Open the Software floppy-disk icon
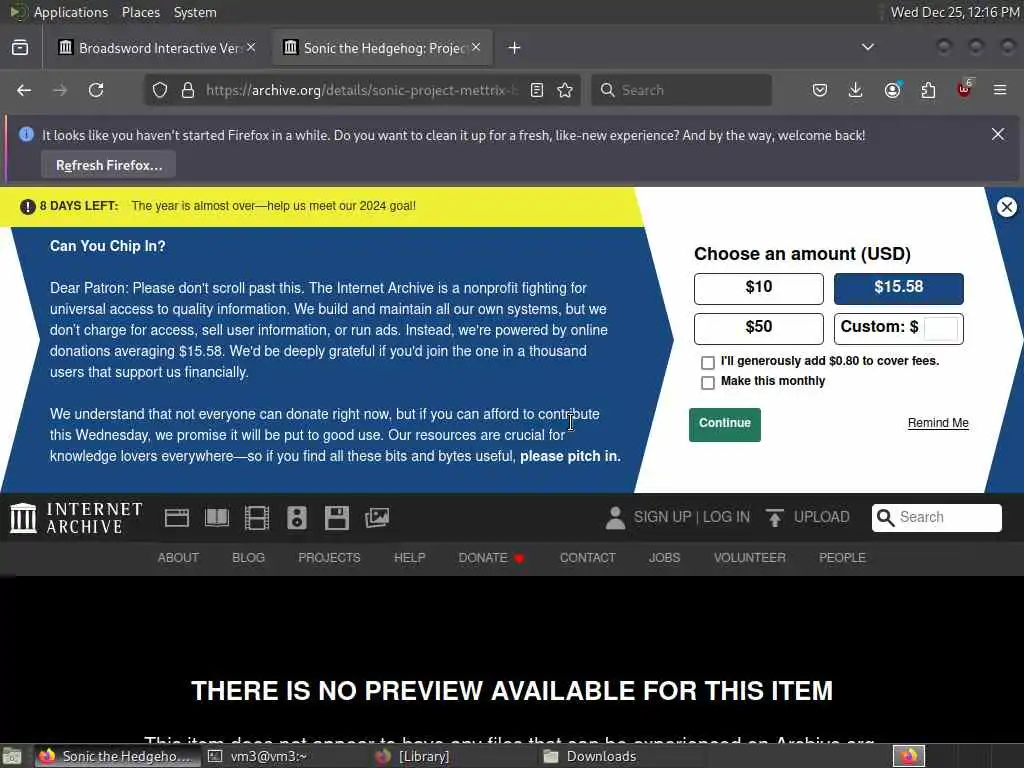This screenshot has height=768, width=1024. click(x=337, y=518)
